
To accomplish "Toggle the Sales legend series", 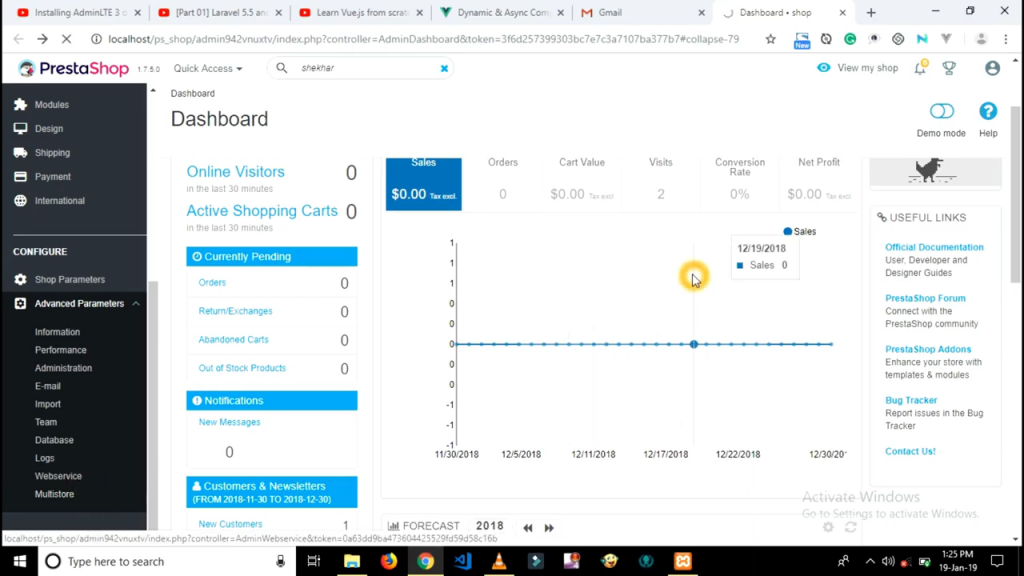I will coord(800,231).
